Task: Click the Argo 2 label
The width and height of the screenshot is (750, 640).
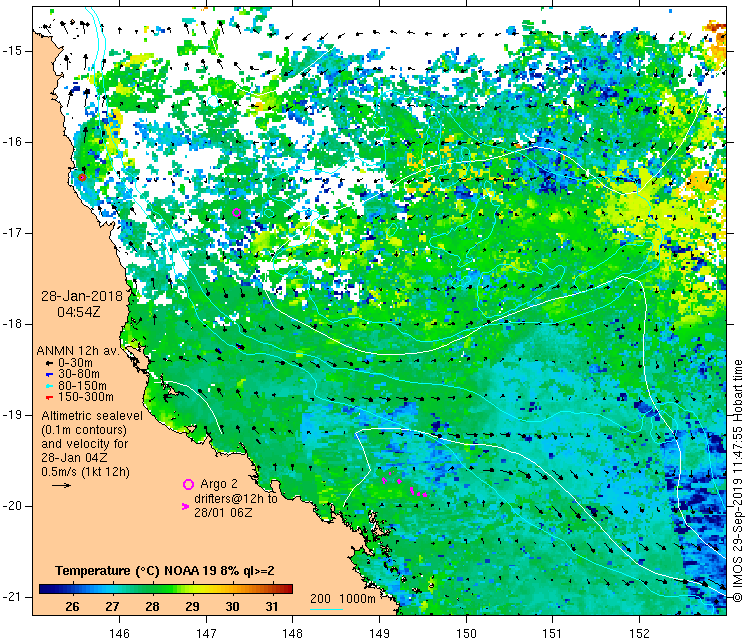Action: tap(219, 484)
